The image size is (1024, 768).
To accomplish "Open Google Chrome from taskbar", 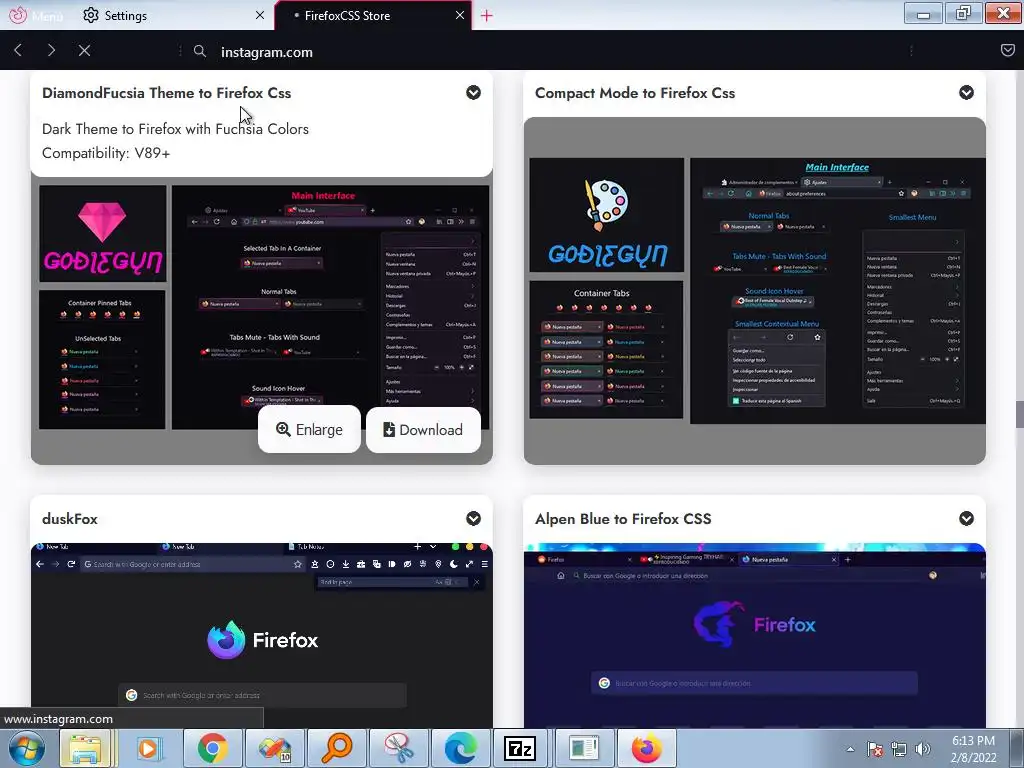I will tap(212, 748).
